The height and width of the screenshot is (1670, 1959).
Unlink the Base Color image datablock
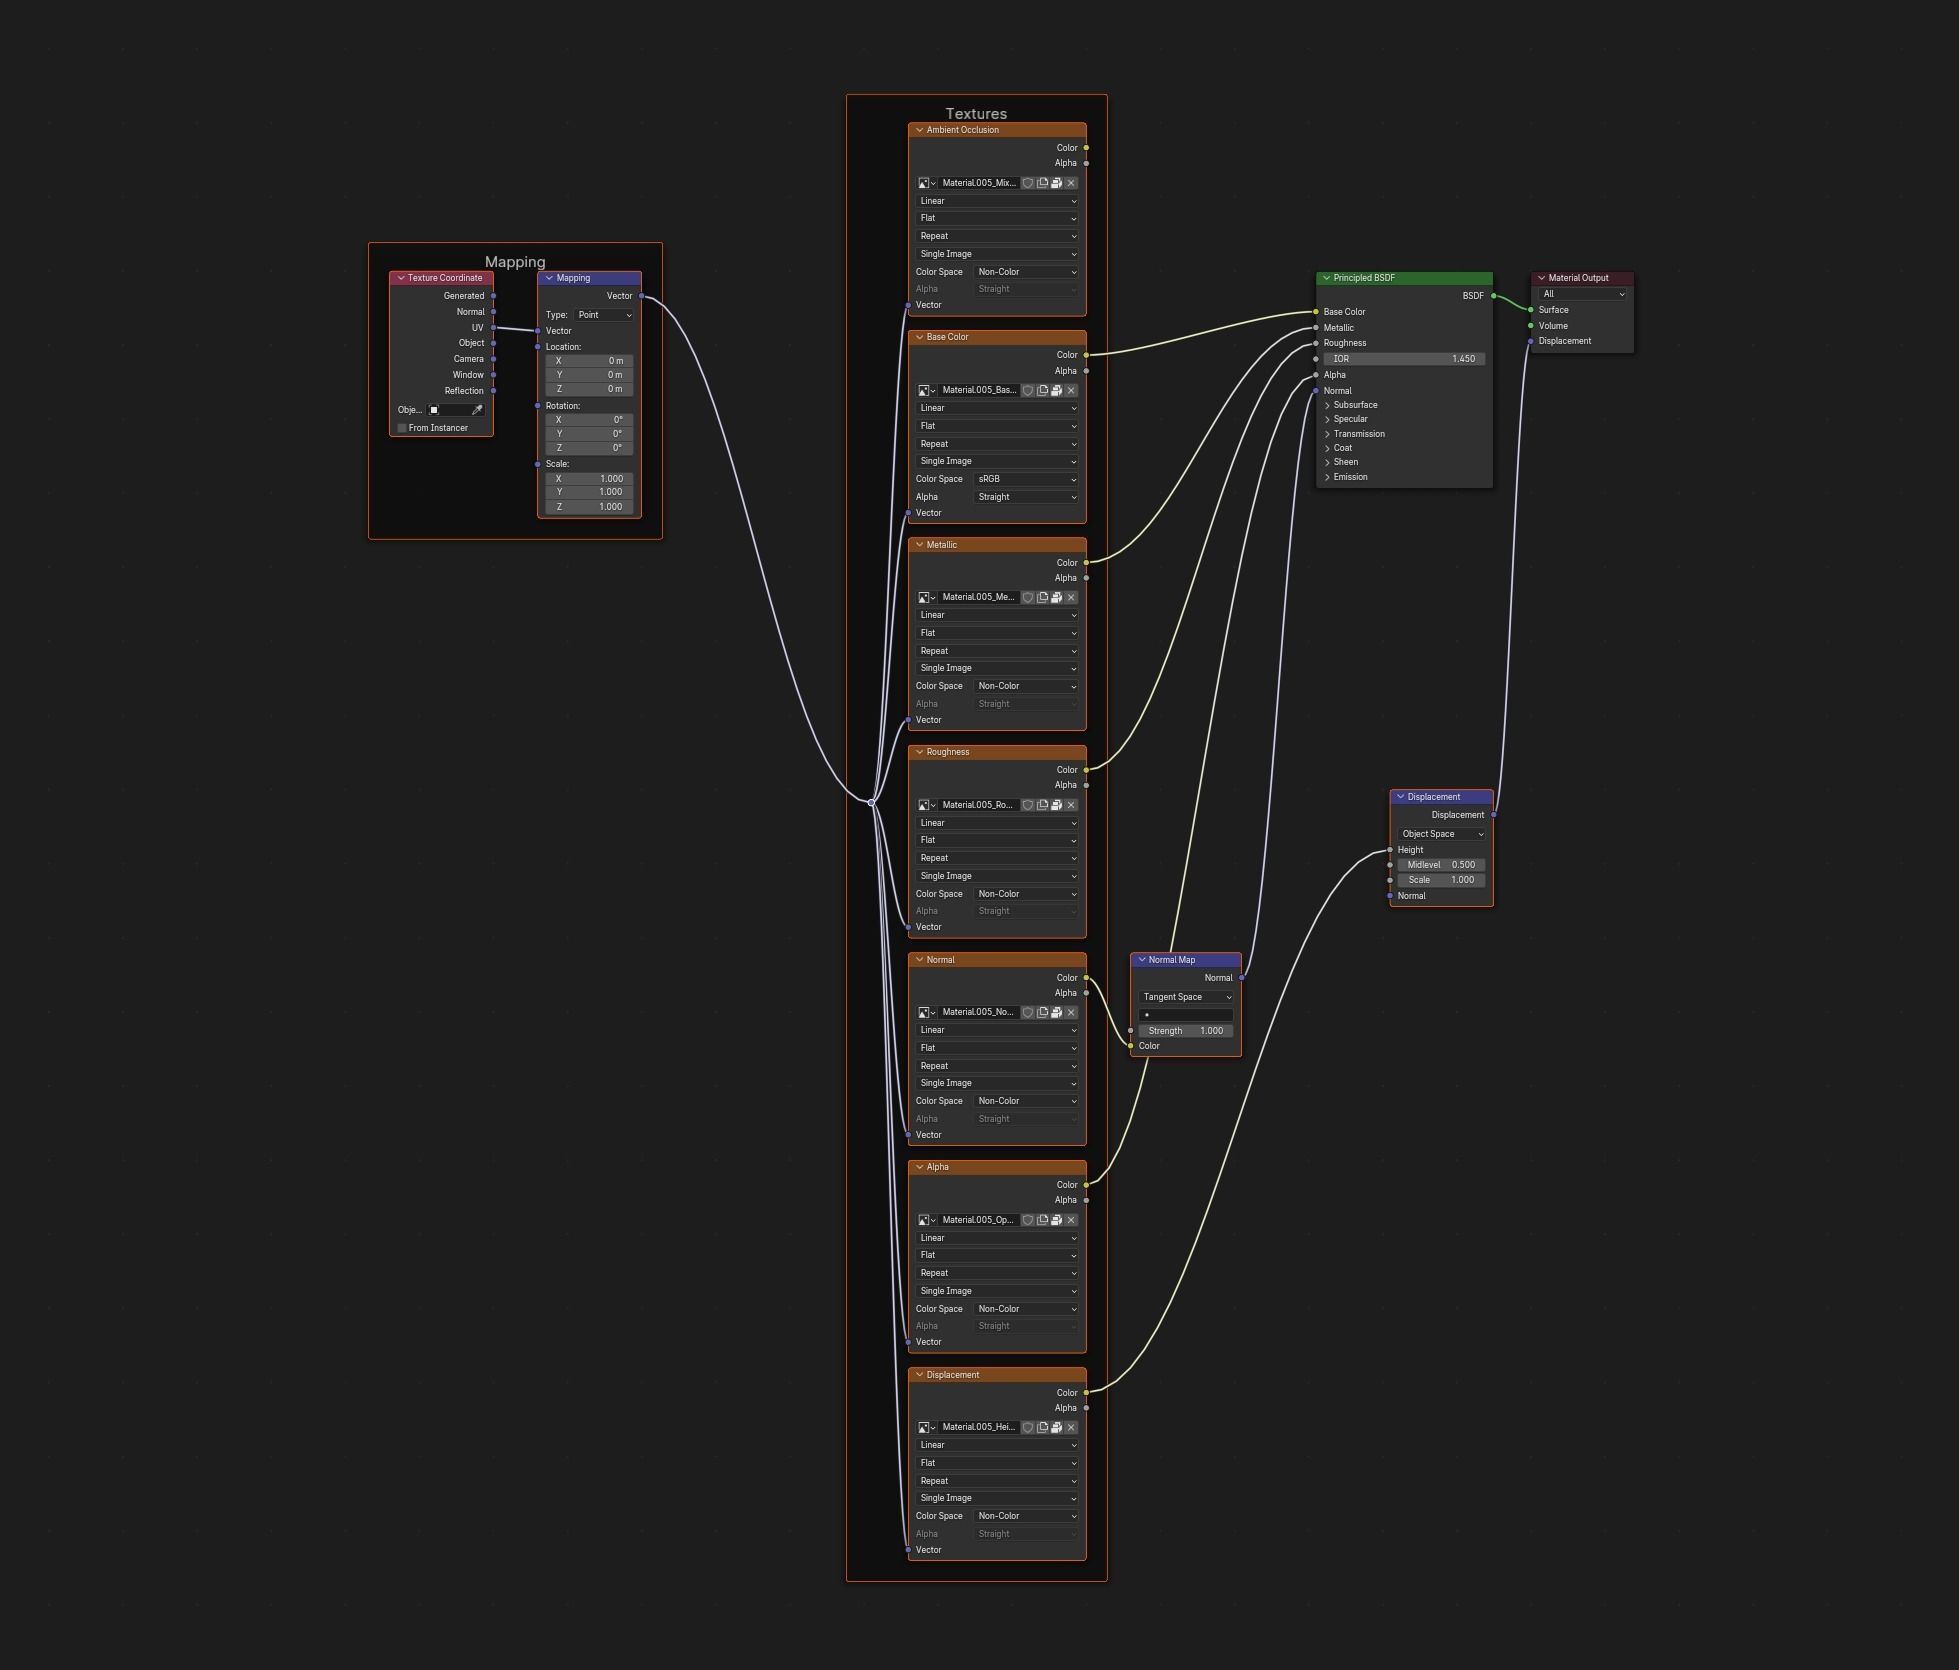click(1071, 391)
